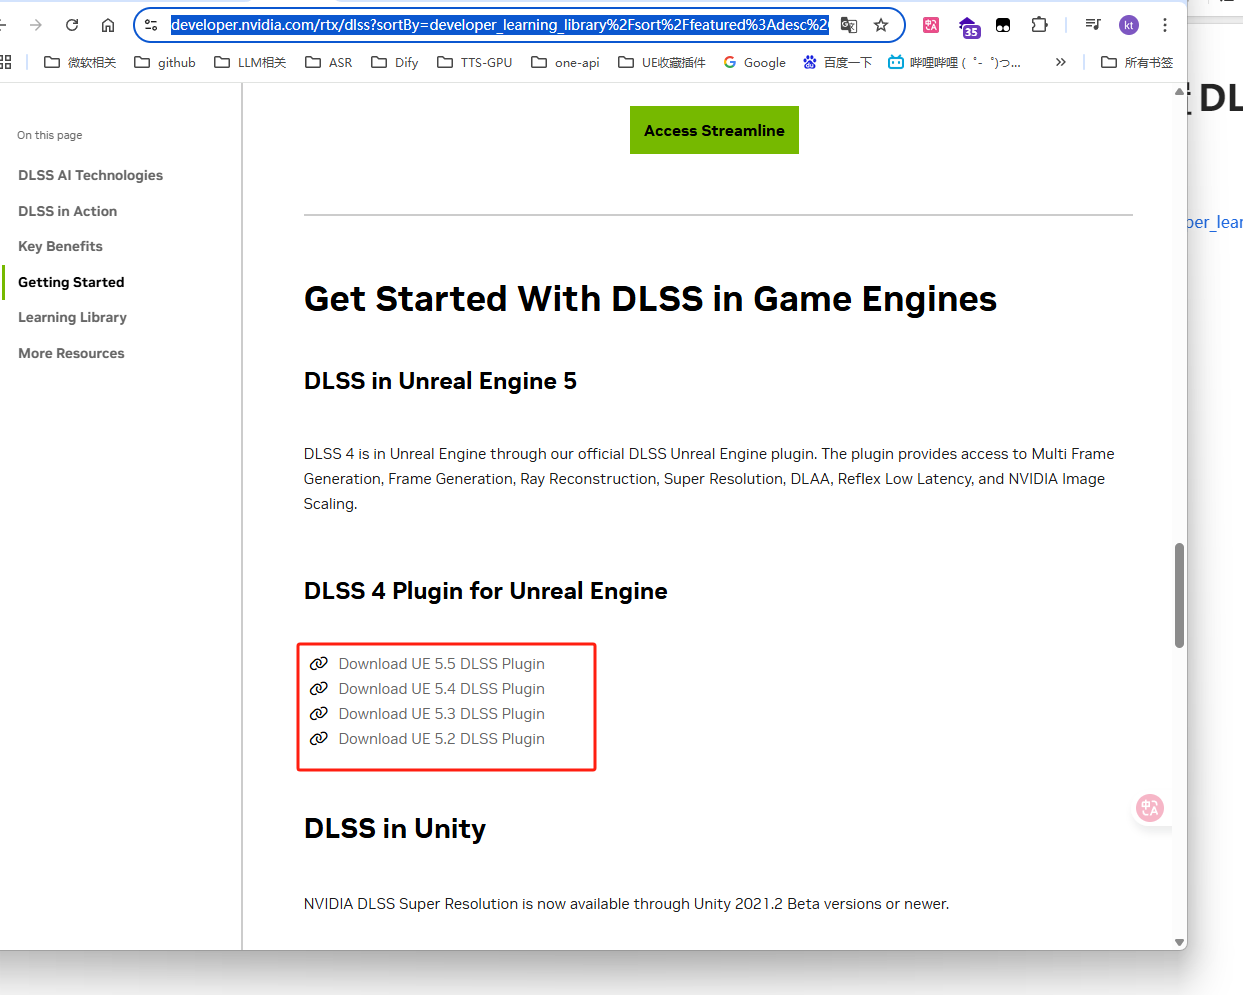Open Download UE 5.2 DLSS Plugin link
The width and height of the screenshot is (1243, 995).
(x=441, y=739)
